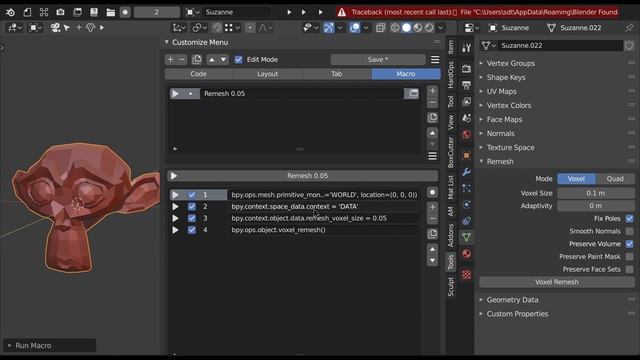
Task: Open the Active Tool settings properties tab
Action: [x=466, y=48]
